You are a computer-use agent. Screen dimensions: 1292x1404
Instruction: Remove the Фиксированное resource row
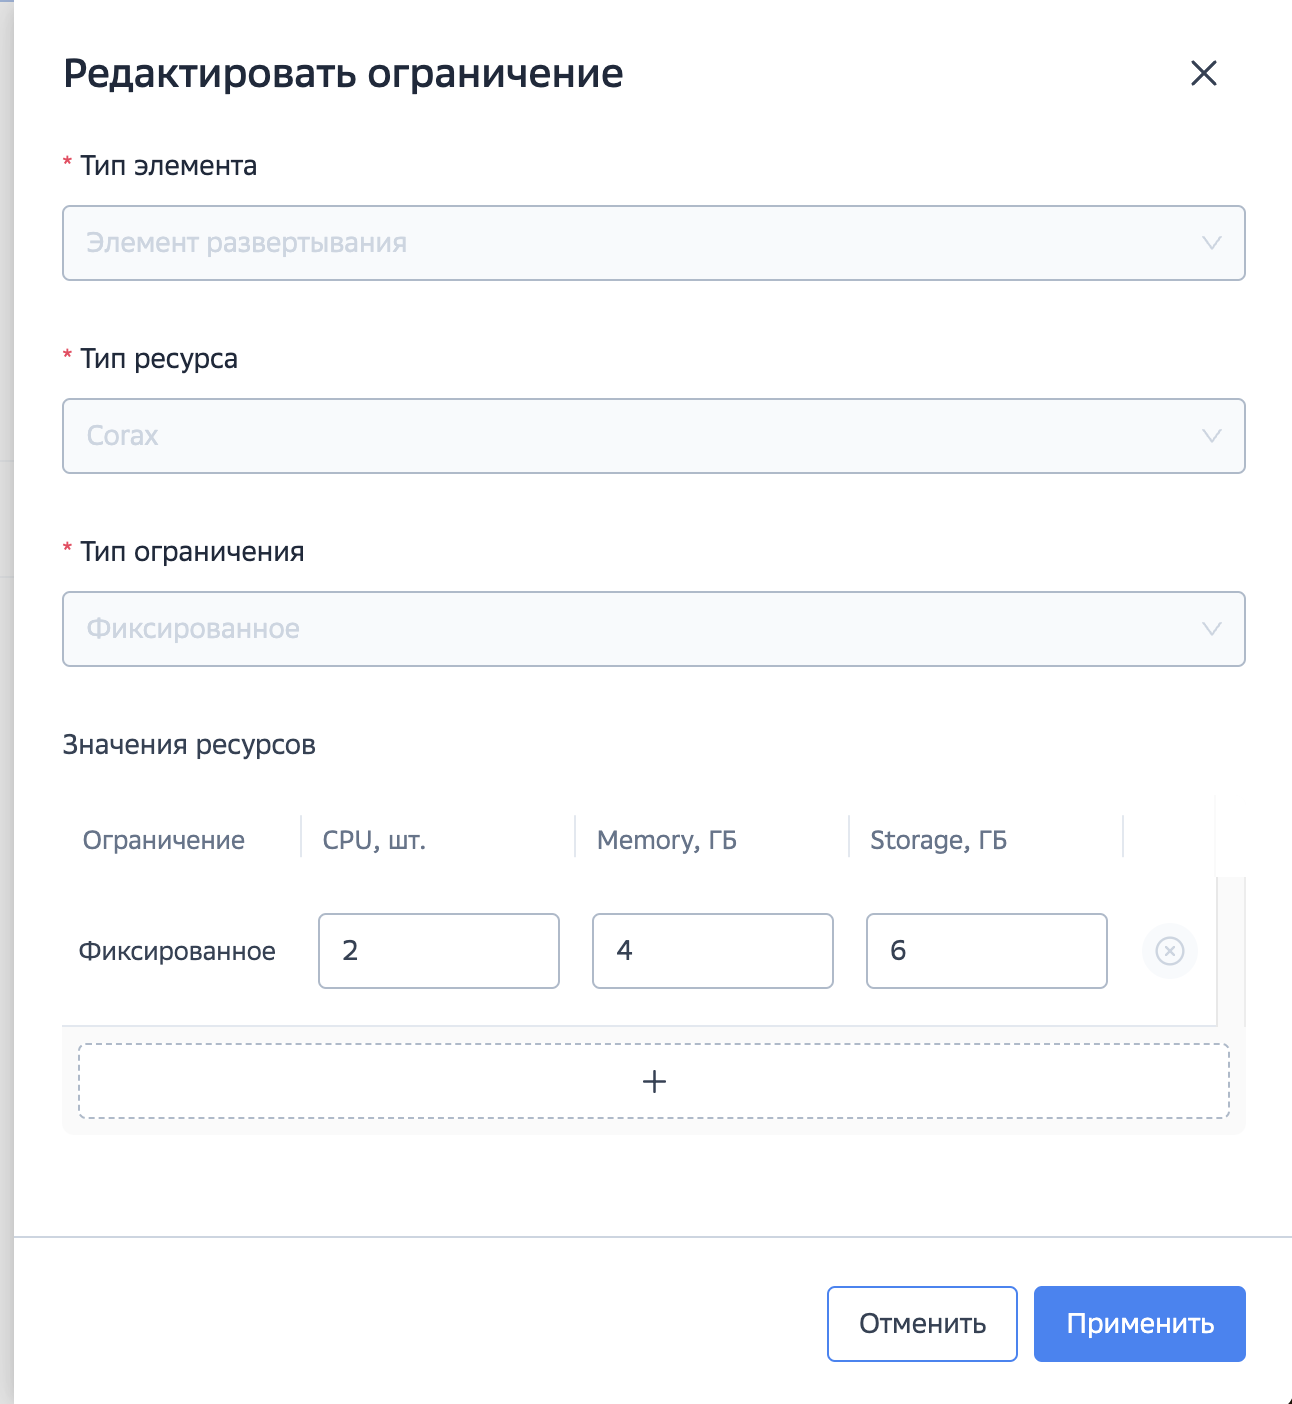point(1169,951)
